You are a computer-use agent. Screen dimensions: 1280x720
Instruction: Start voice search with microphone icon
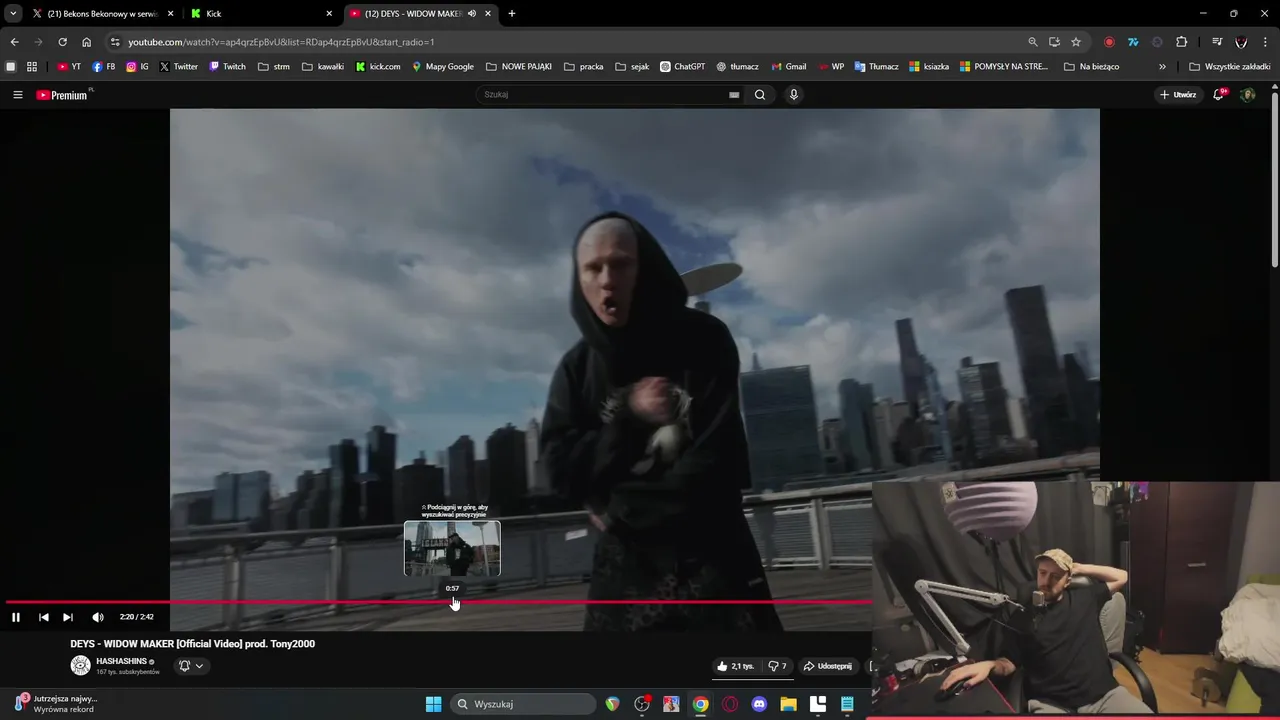(x=794, y=95)
